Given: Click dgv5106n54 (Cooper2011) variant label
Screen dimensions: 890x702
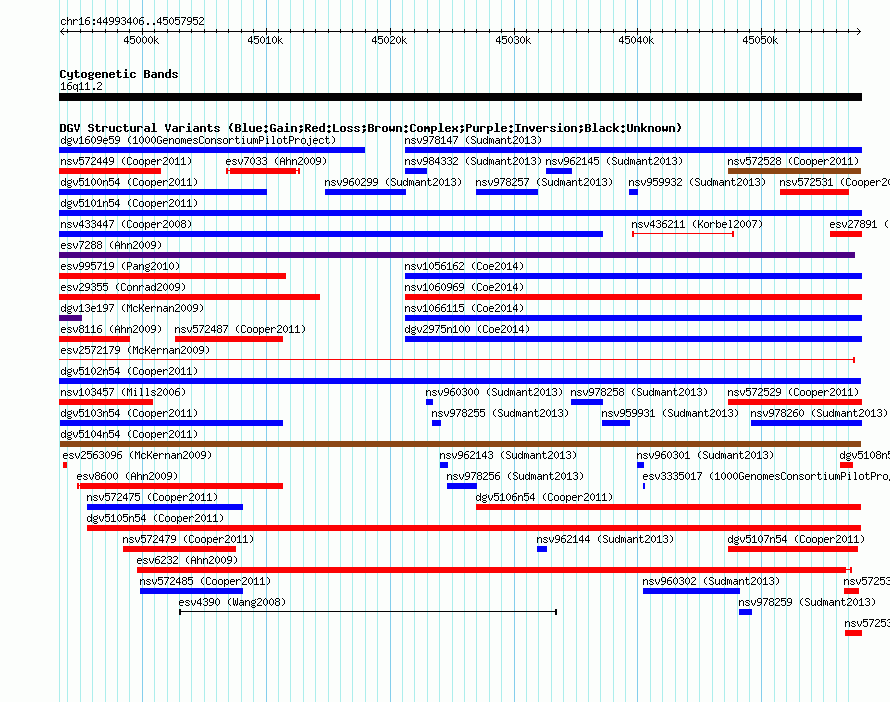Looking at the screenshot, I should point(544,497).
